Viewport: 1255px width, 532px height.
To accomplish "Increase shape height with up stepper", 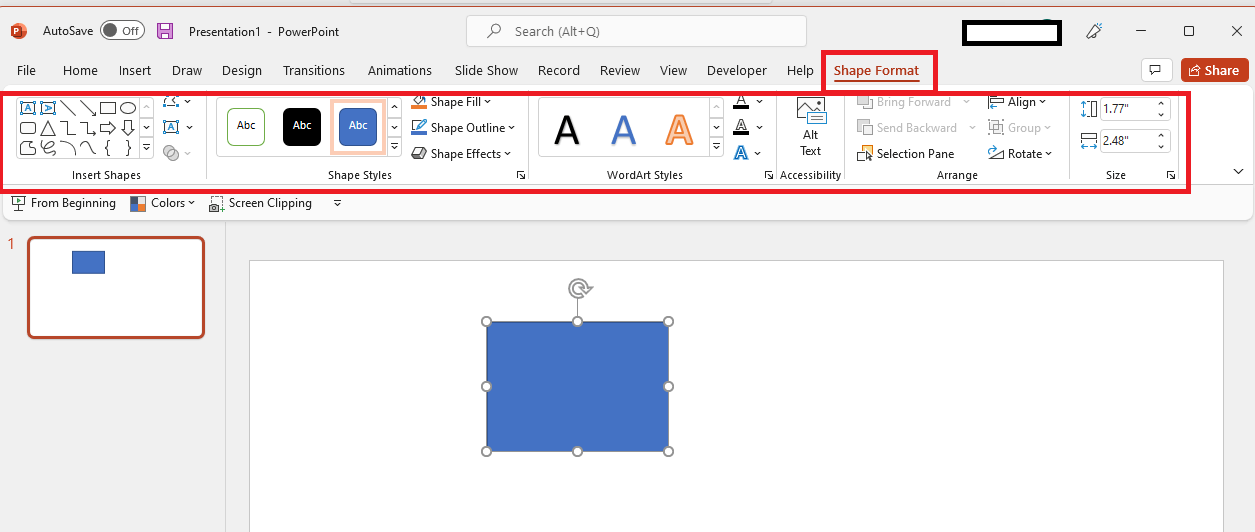I will pos(1161,103).
